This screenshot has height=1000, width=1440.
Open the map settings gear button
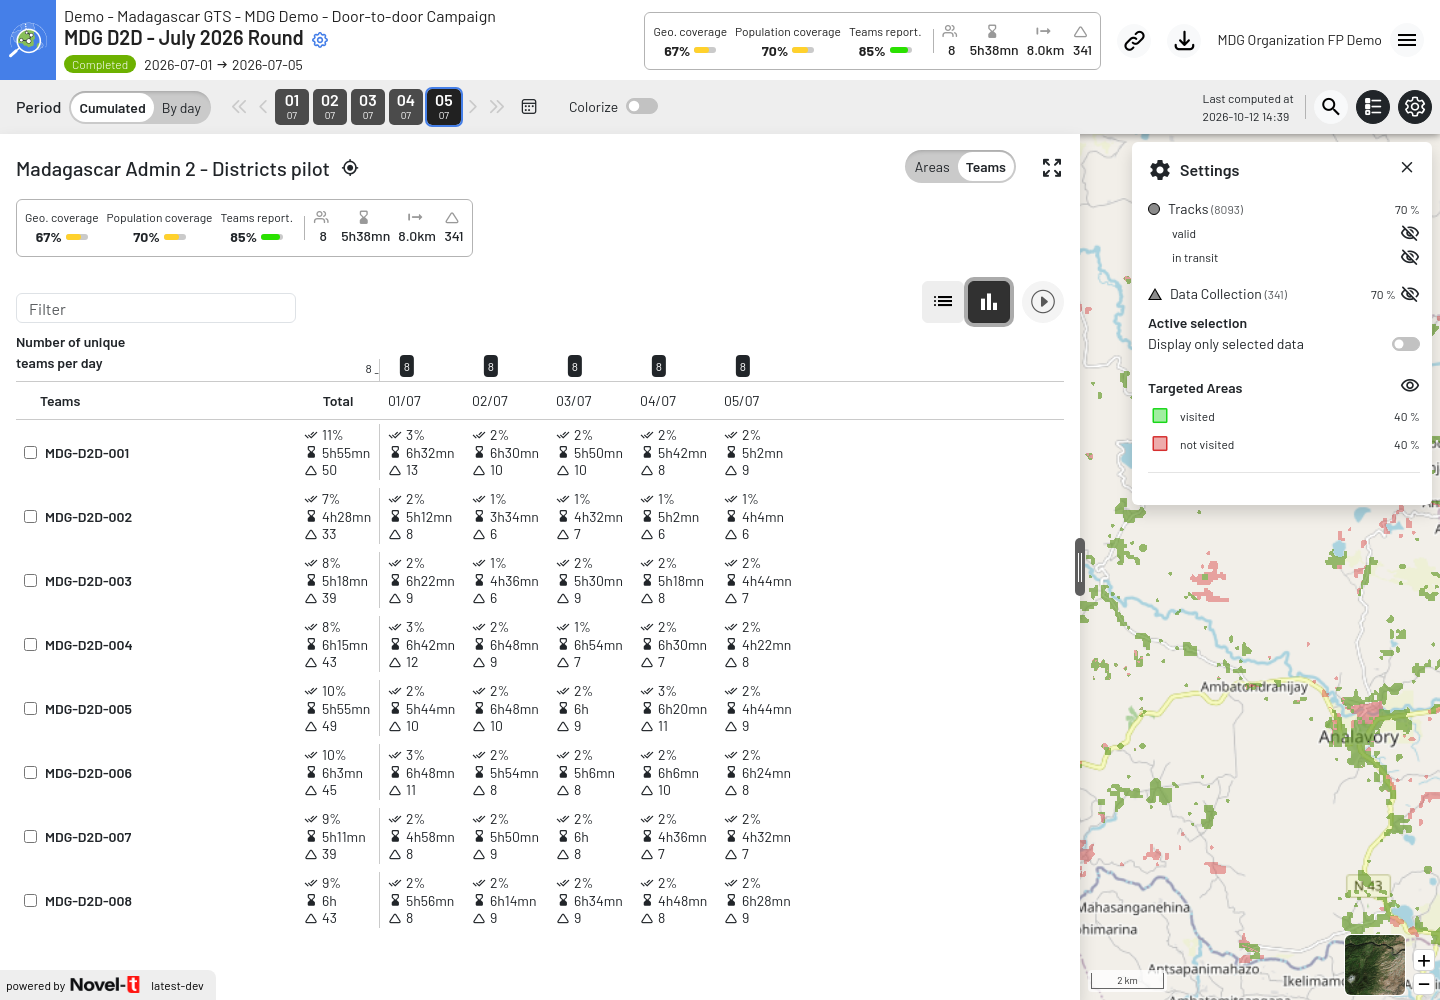point(1415,107)
